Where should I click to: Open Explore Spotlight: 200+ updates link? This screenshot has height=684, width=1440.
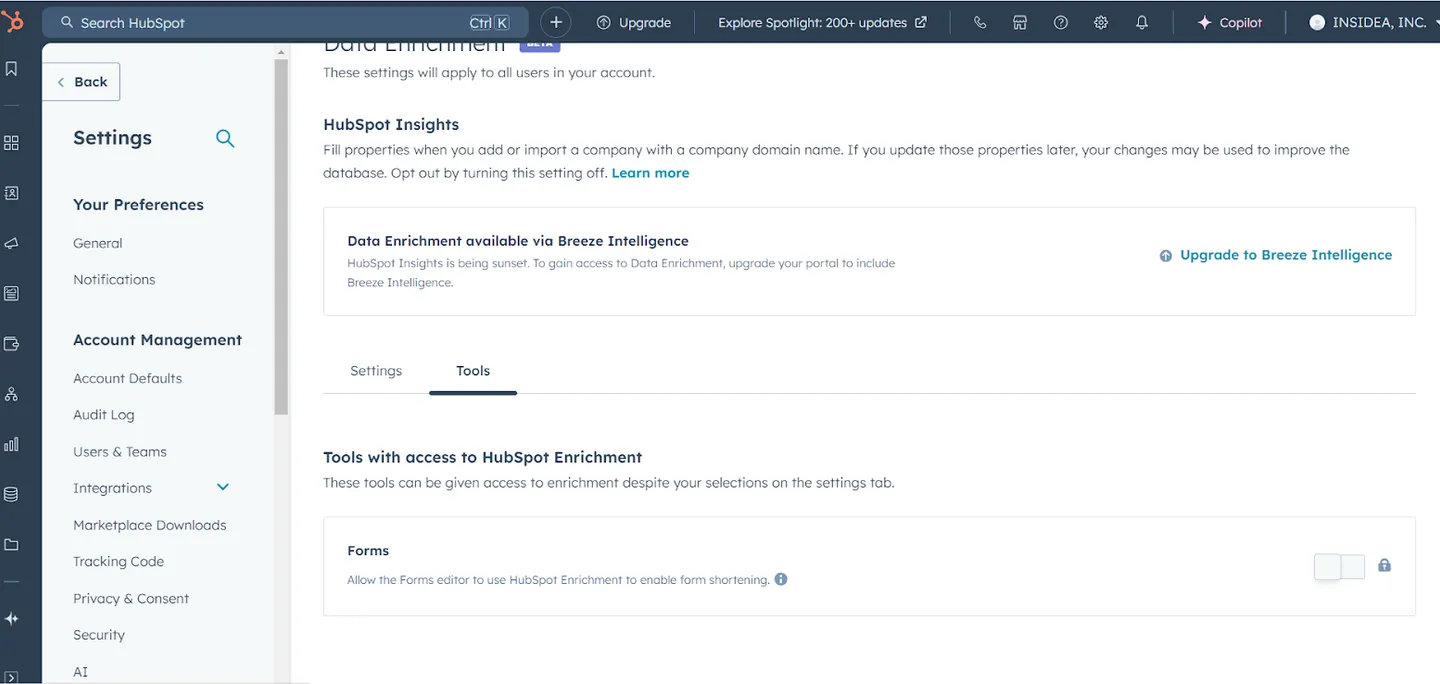(822, 22)
